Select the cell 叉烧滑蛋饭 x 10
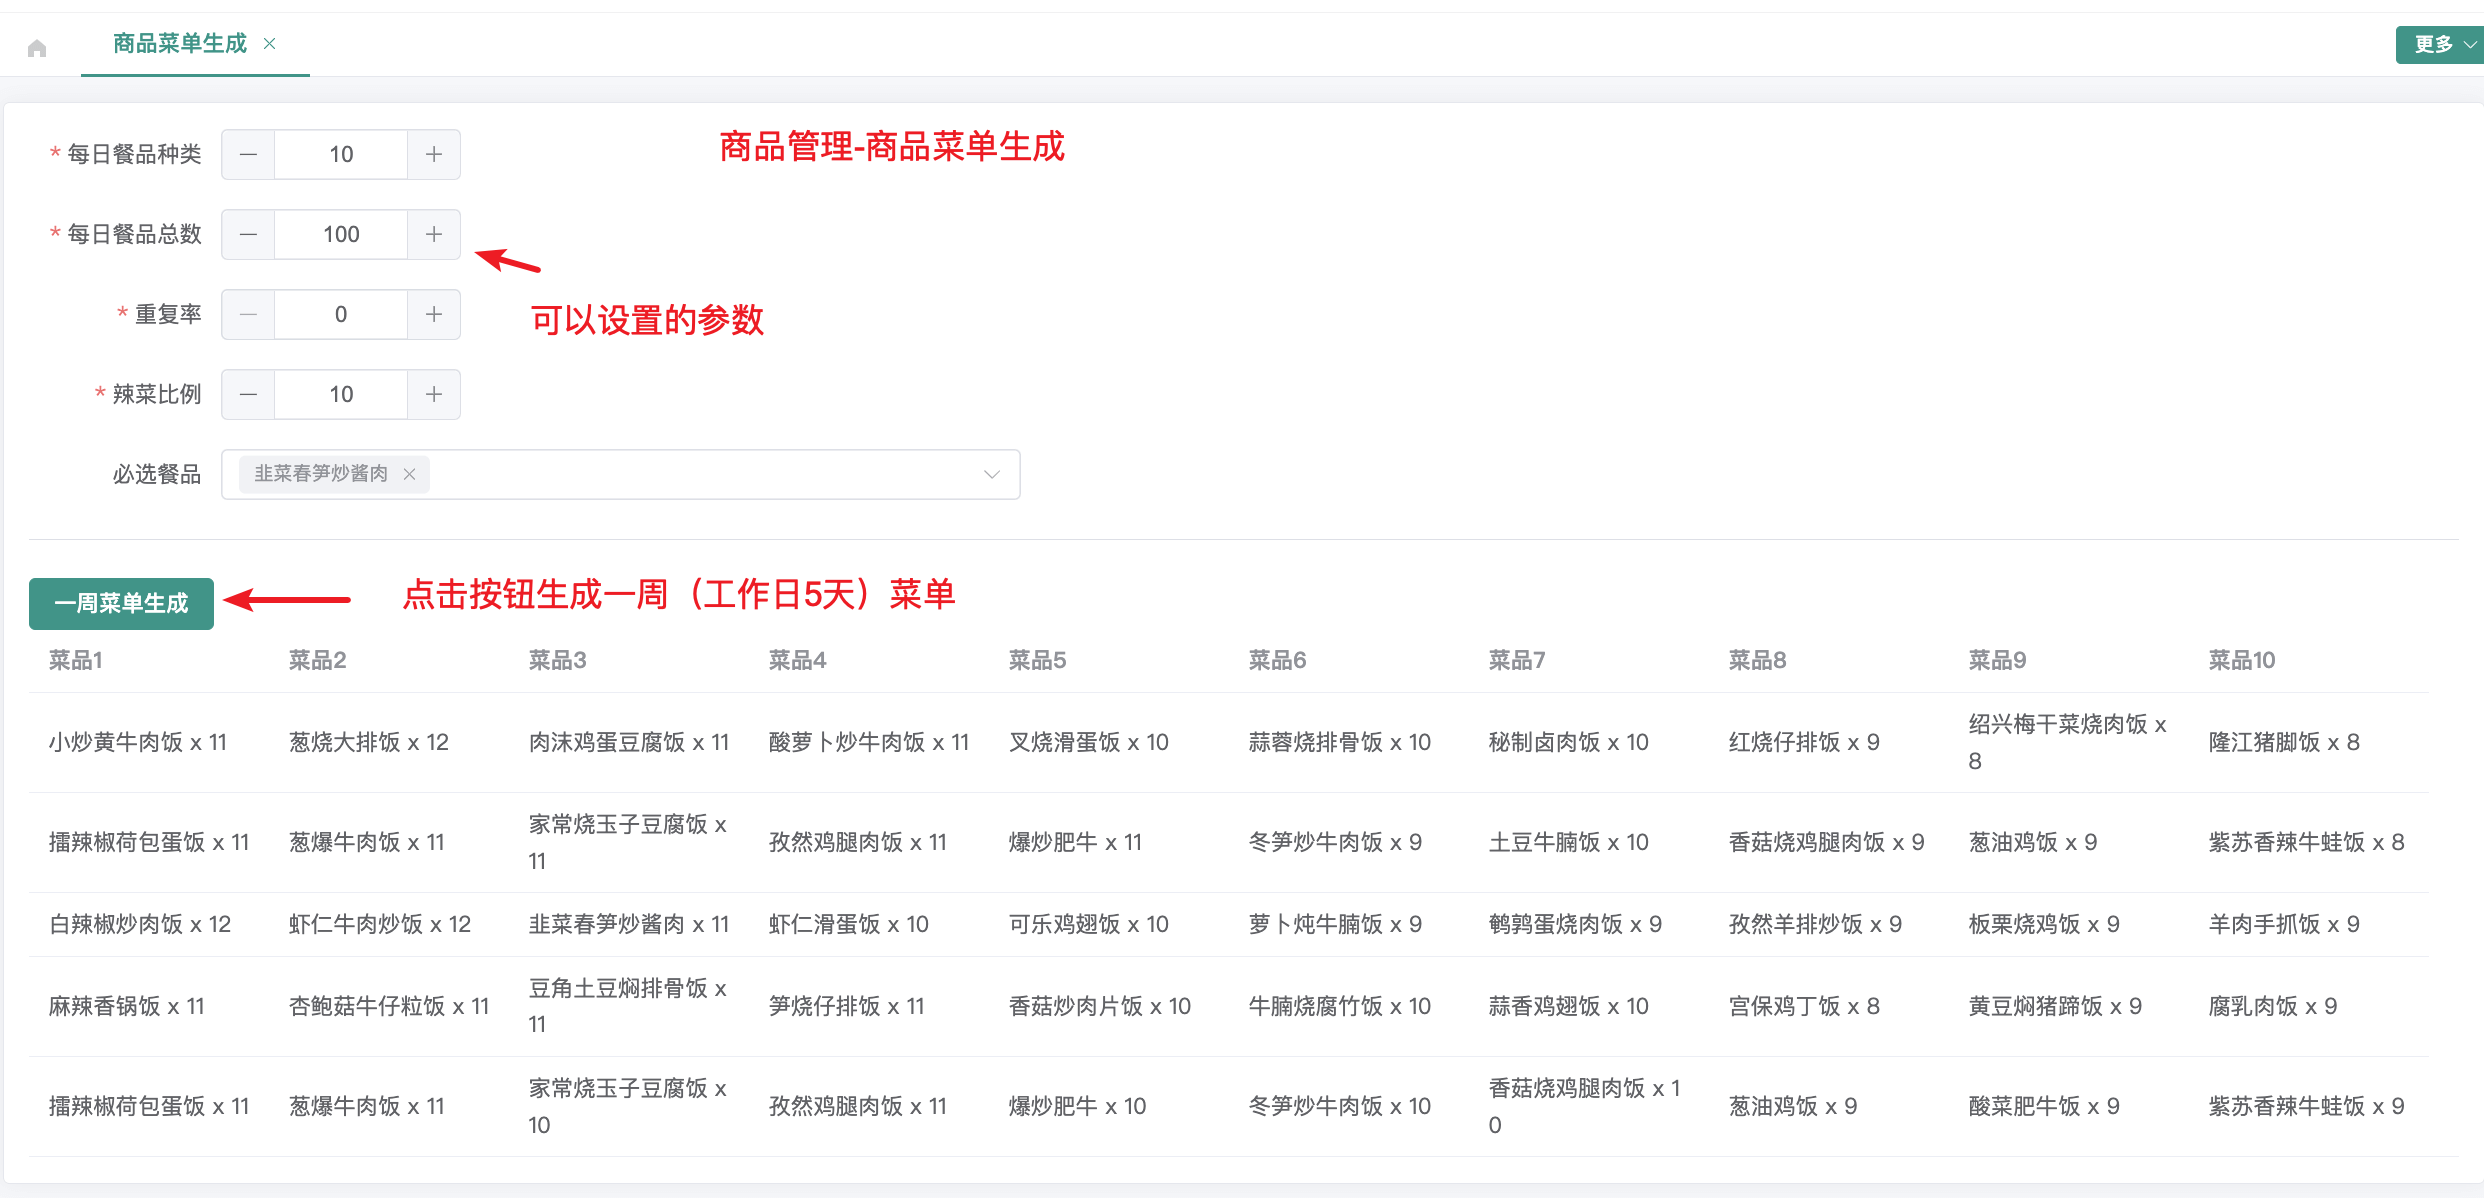Screen dimensions: 2484x1198 [1089, 742]
